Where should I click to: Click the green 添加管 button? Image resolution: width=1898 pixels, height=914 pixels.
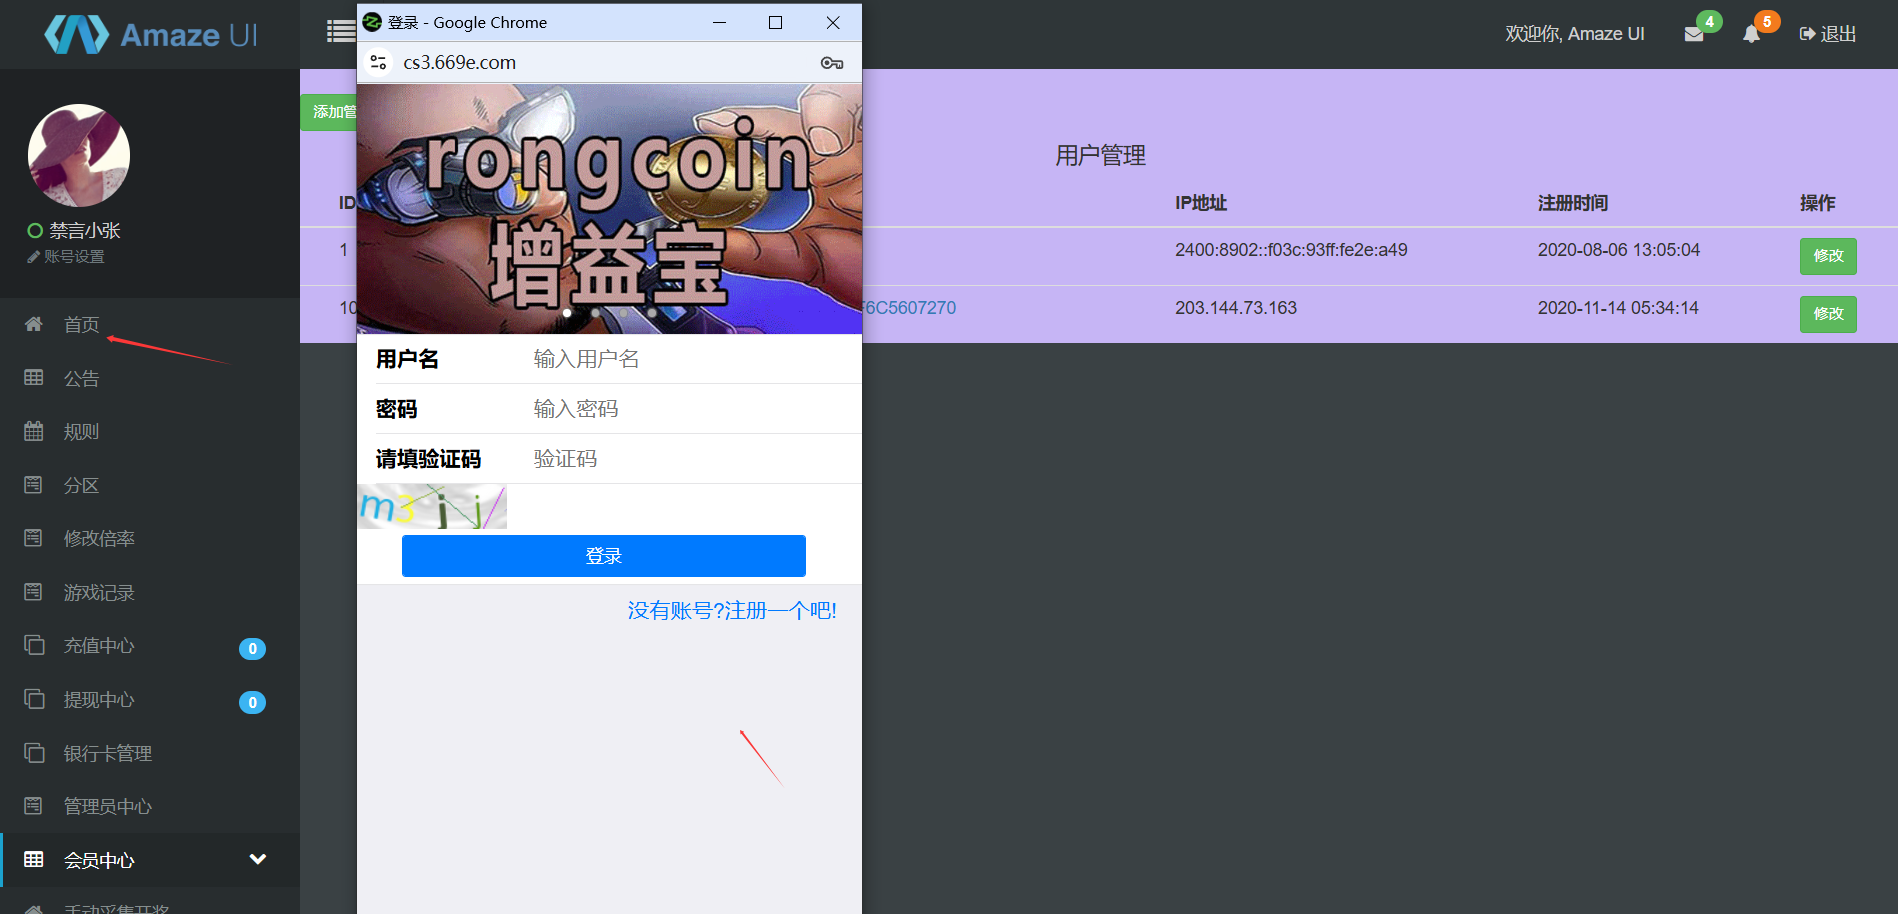[x=329, y=112]
